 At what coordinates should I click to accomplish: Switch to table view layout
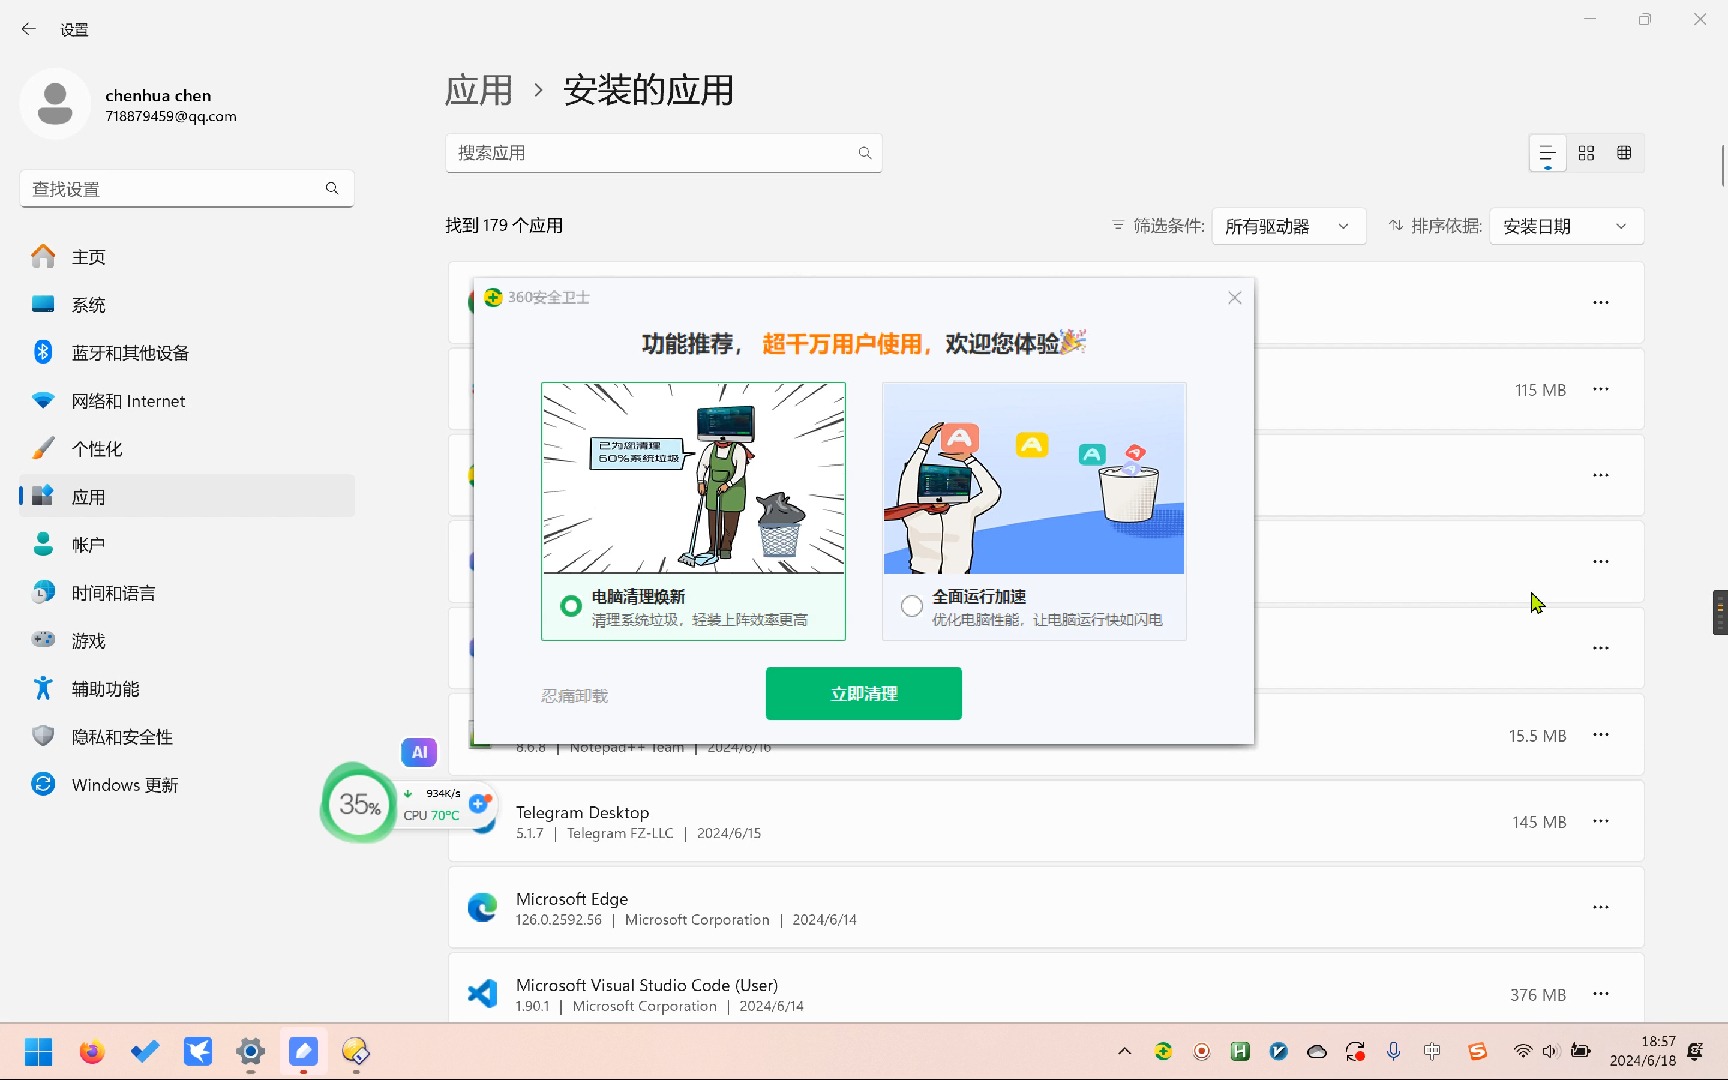(x=1624, y=153)
